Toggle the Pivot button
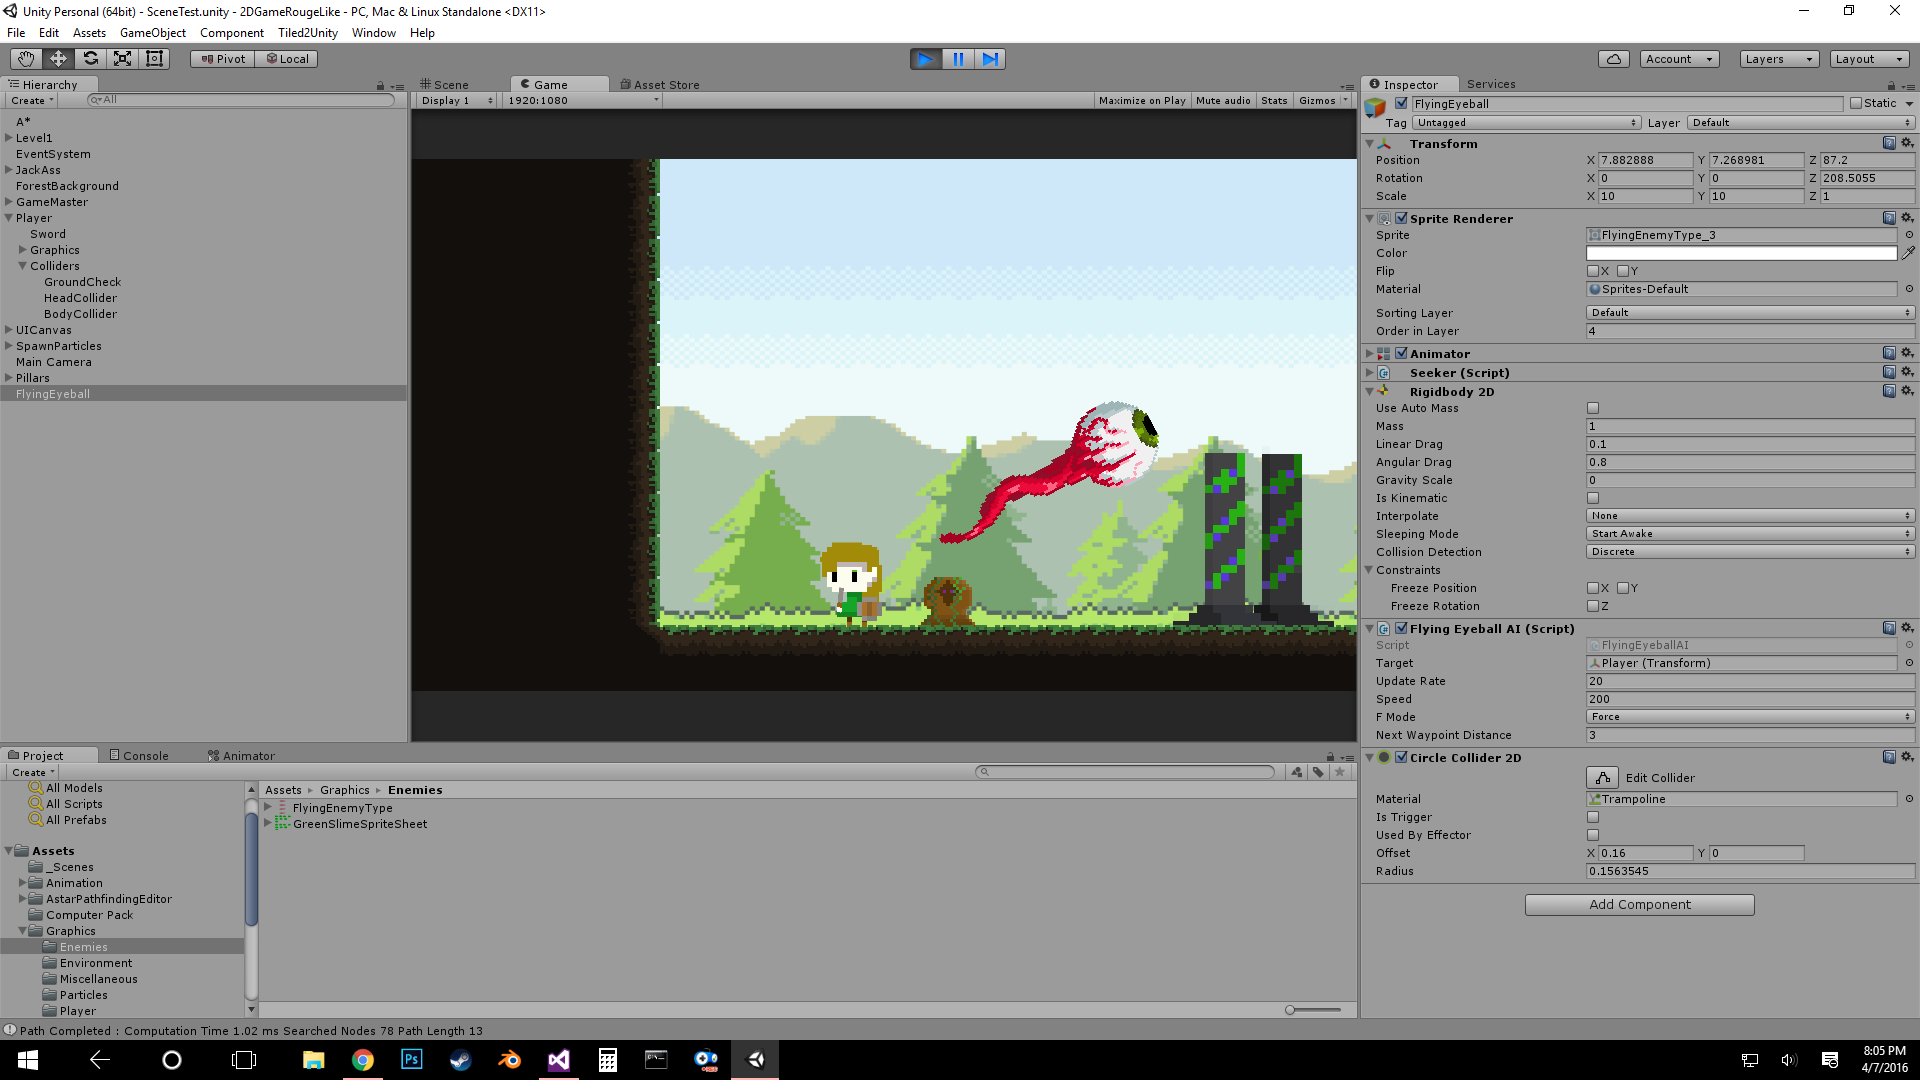 (x=223, y=59)
